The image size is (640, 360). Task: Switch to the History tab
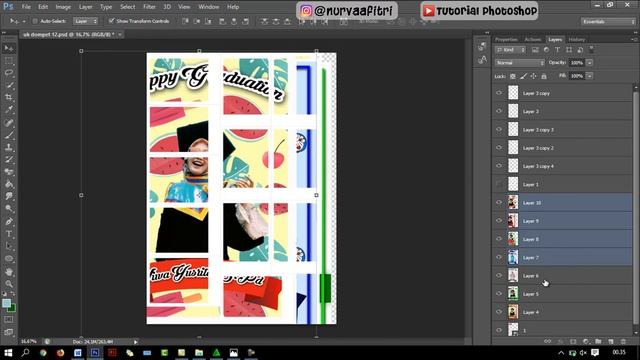pyautogui.click(x=577, y=40)
